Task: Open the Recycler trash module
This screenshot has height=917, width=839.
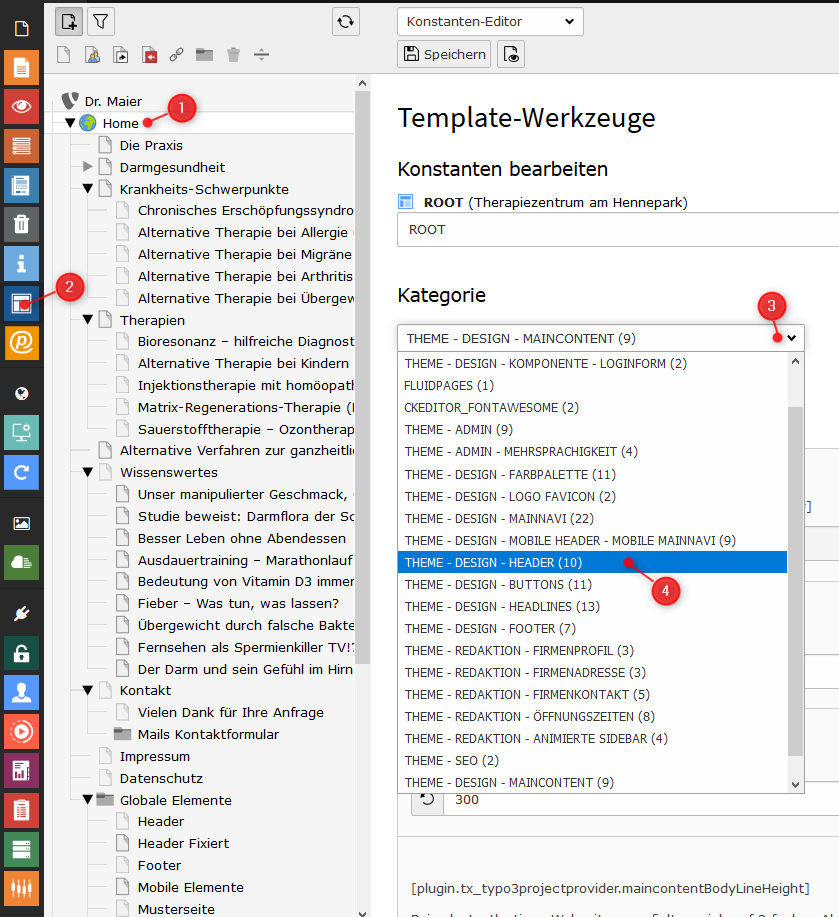Action: (21, 224)
